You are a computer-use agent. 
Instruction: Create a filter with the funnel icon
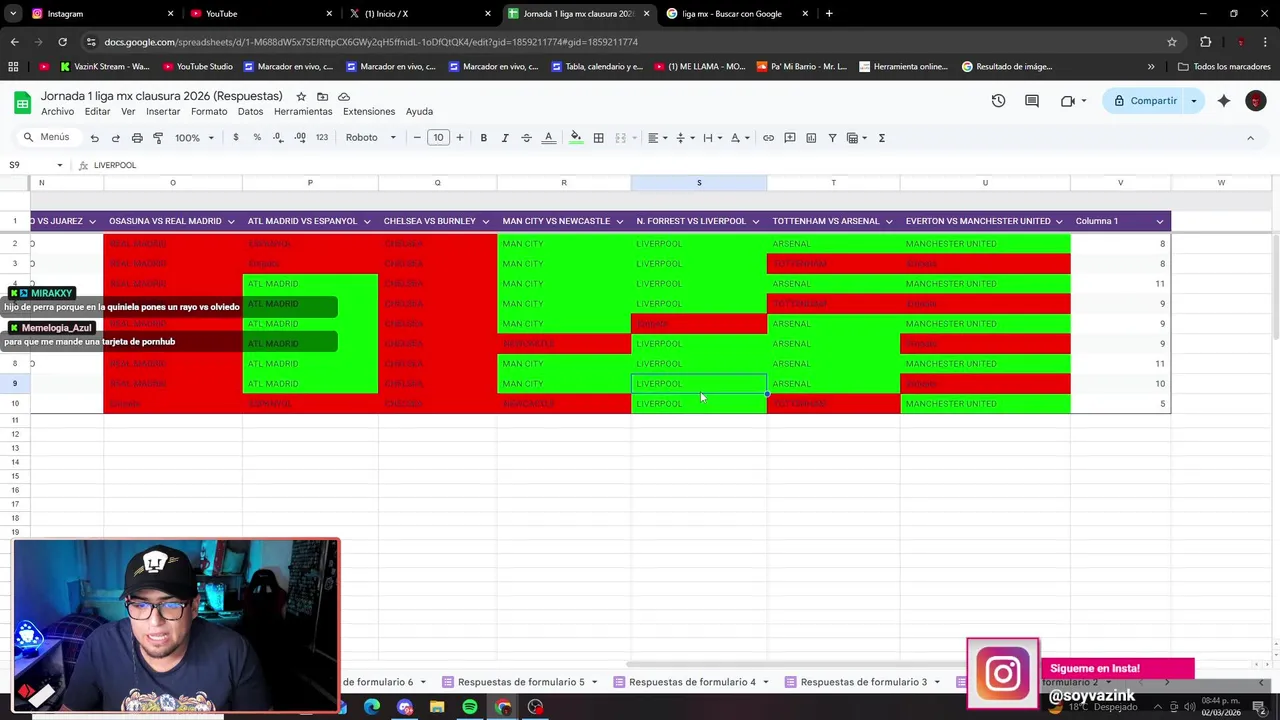[832, 138]
